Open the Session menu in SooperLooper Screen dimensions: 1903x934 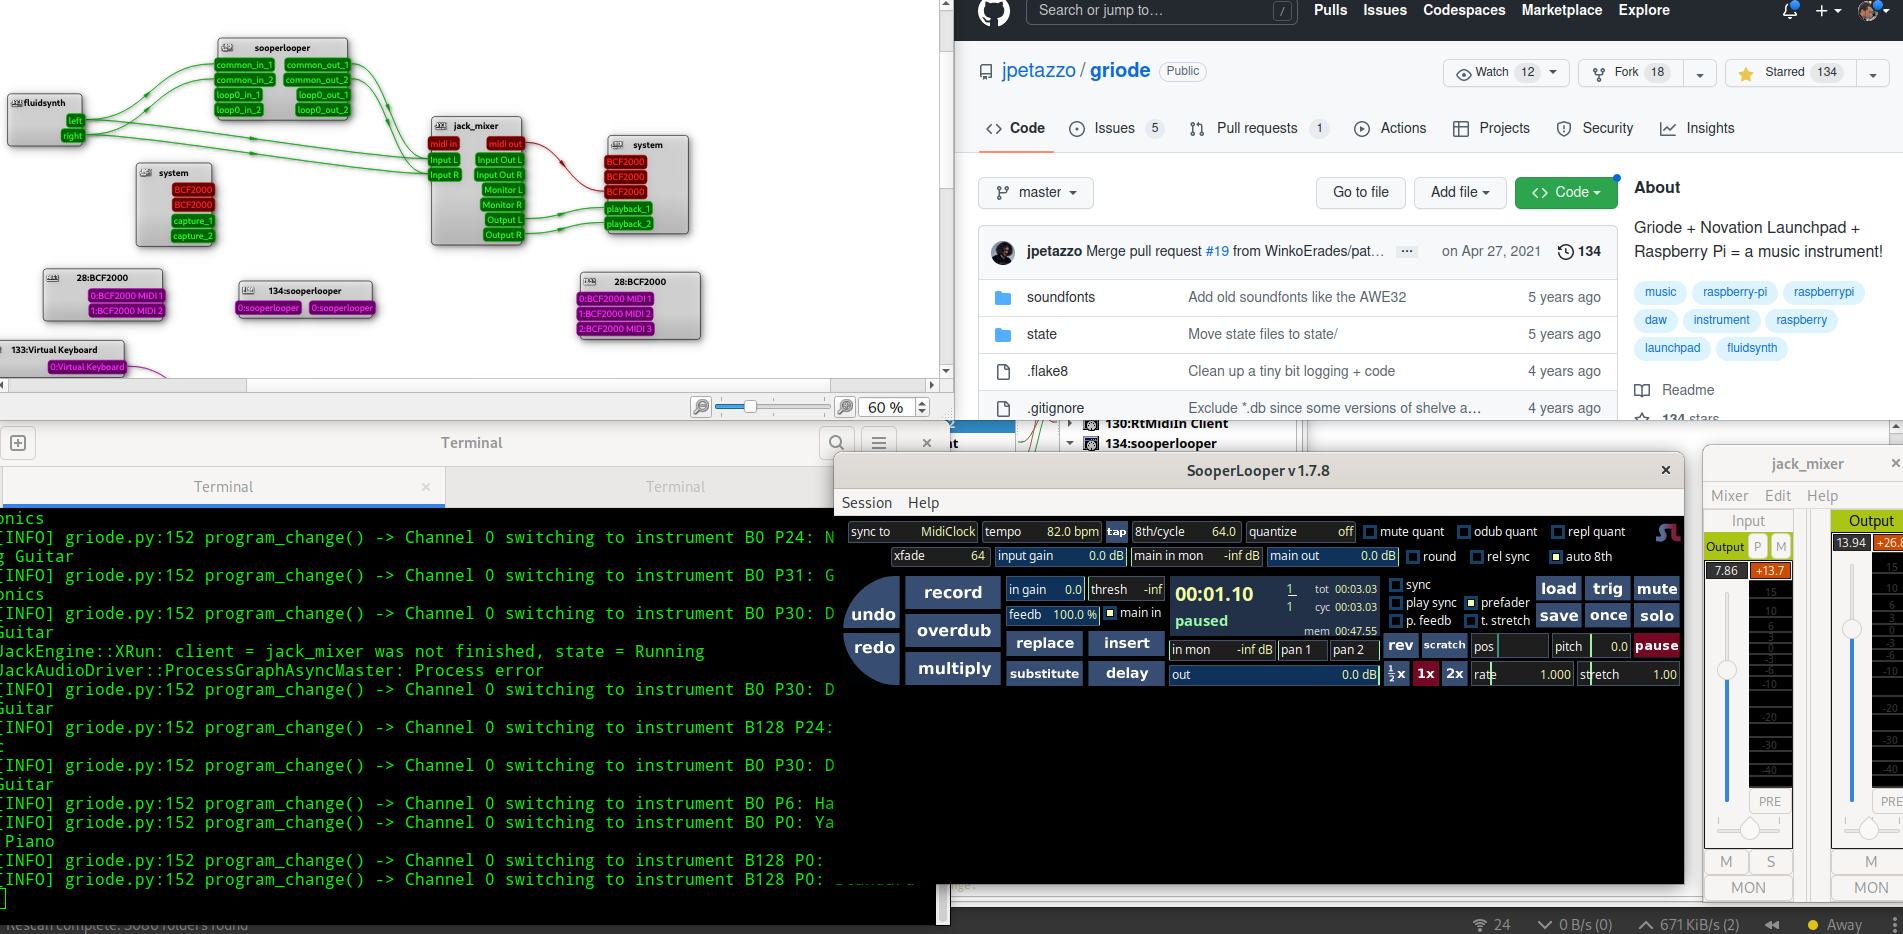(x=867, y=503)
